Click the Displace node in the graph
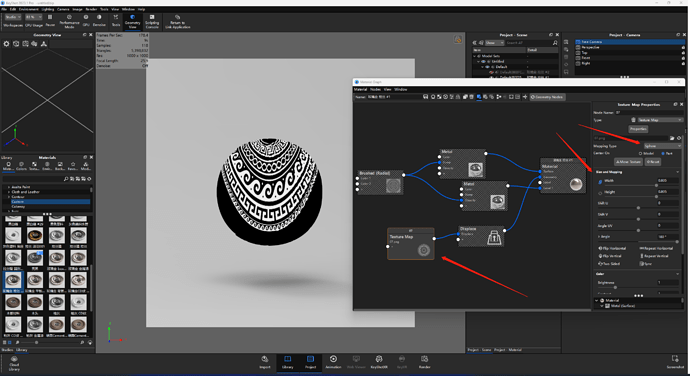 click(481, 236)
